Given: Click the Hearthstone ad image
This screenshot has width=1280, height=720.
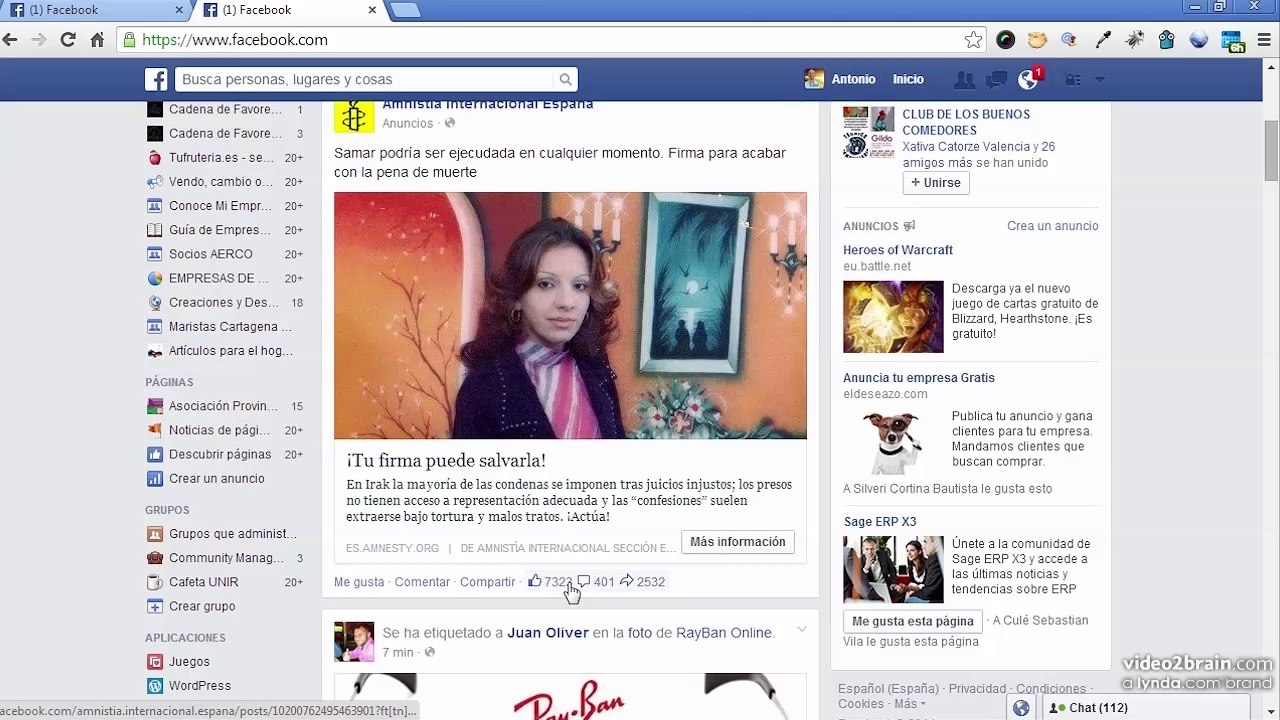Looking at the screenshot, I should point(893,317).
